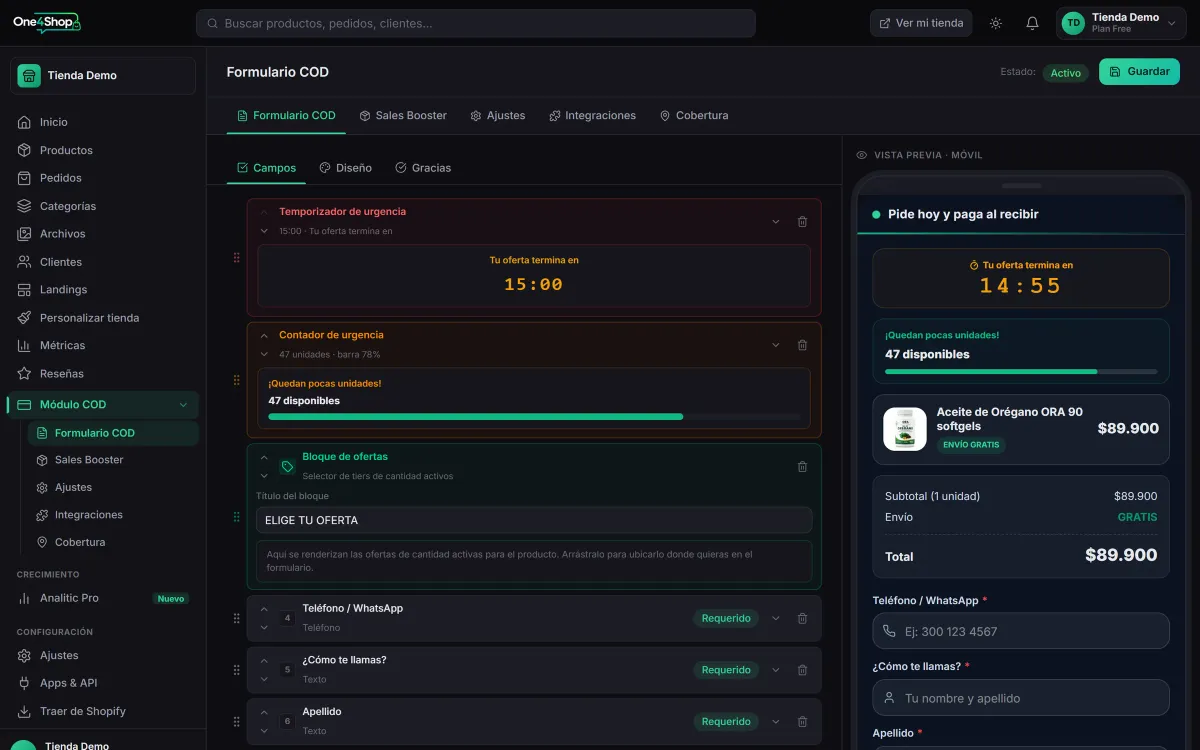Move Contador de urgencia block down

(x=264, y=354)
